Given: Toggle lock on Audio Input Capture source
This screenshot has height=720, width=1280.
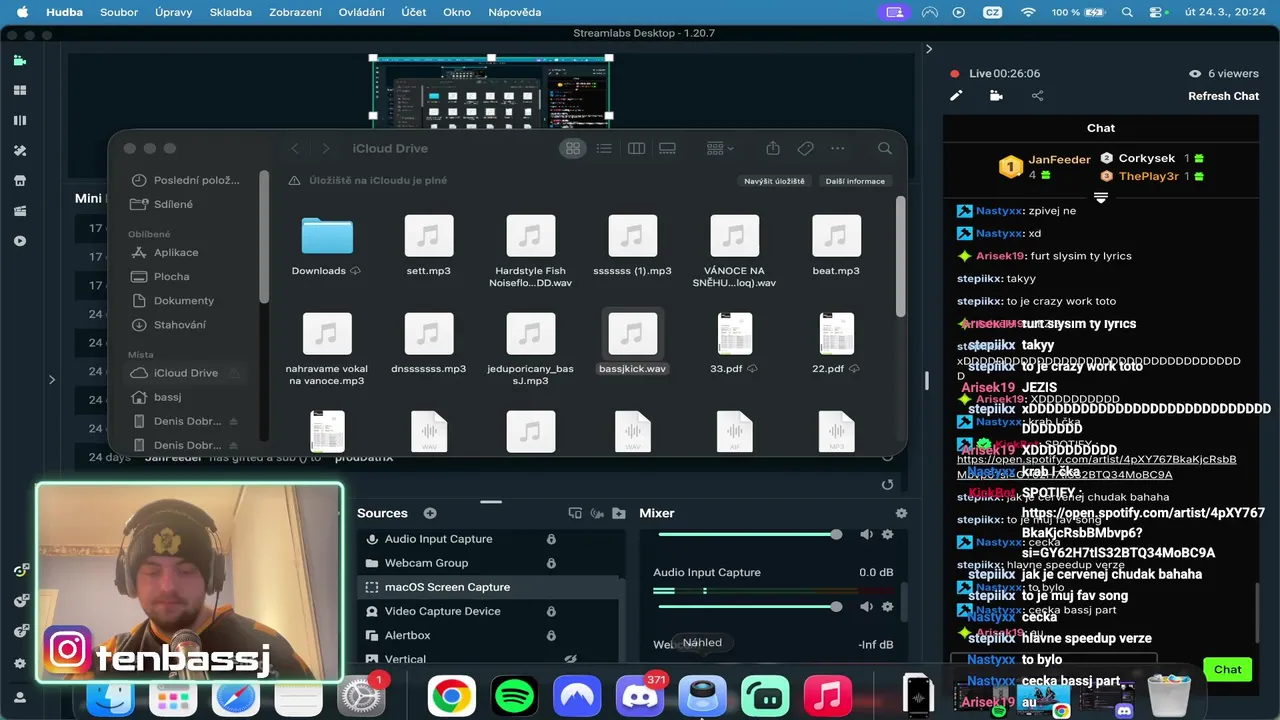Looking at the screenshot, I should pyautogui.click(x=551, y=539).
